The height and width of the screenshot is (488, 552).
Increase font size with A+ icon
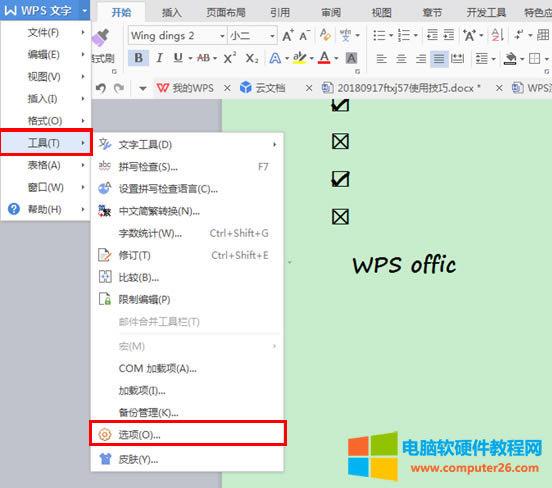[x=288, y=35]
